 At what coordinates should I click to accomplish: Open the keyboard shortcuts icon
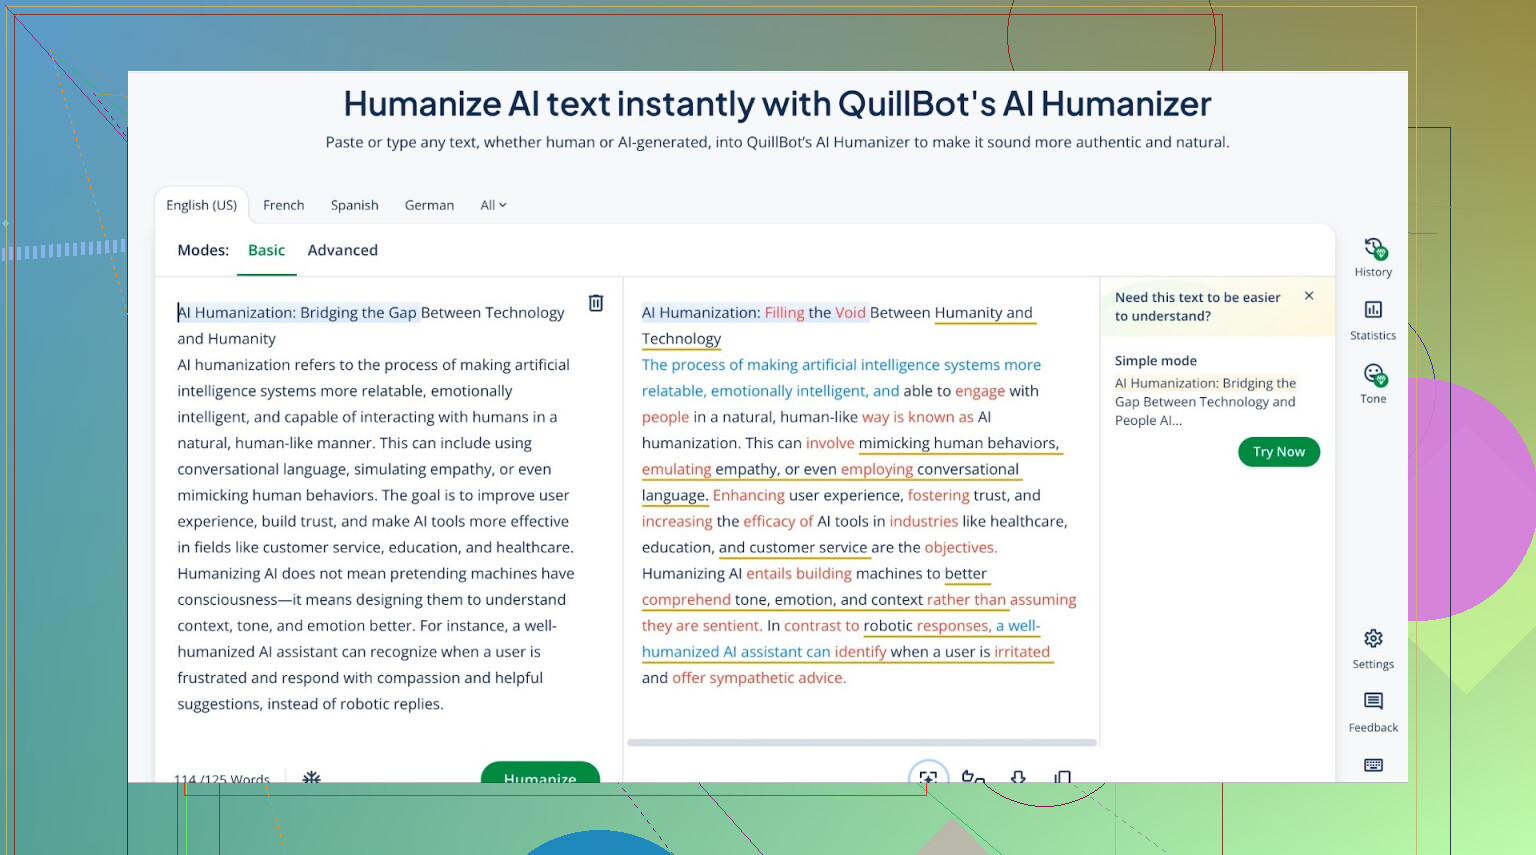tap(1373, 765)
